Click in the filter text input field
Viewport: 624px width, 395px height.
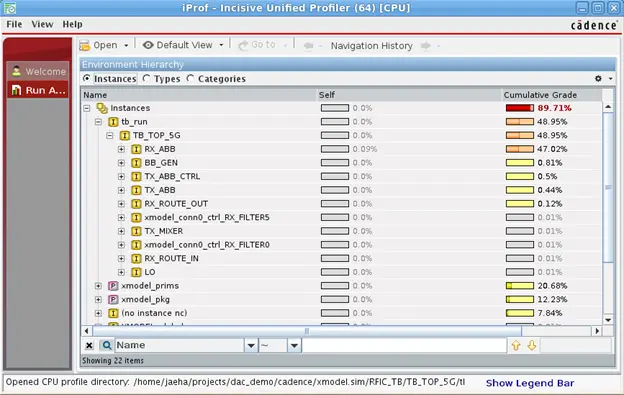point(404,345)
